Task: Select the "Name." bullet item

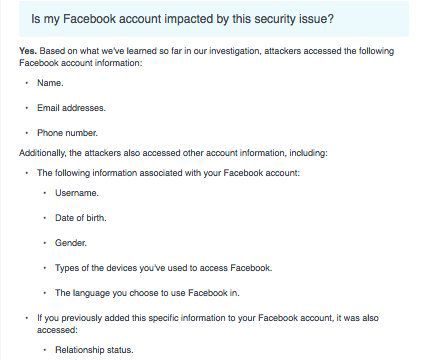Action: 50,83
